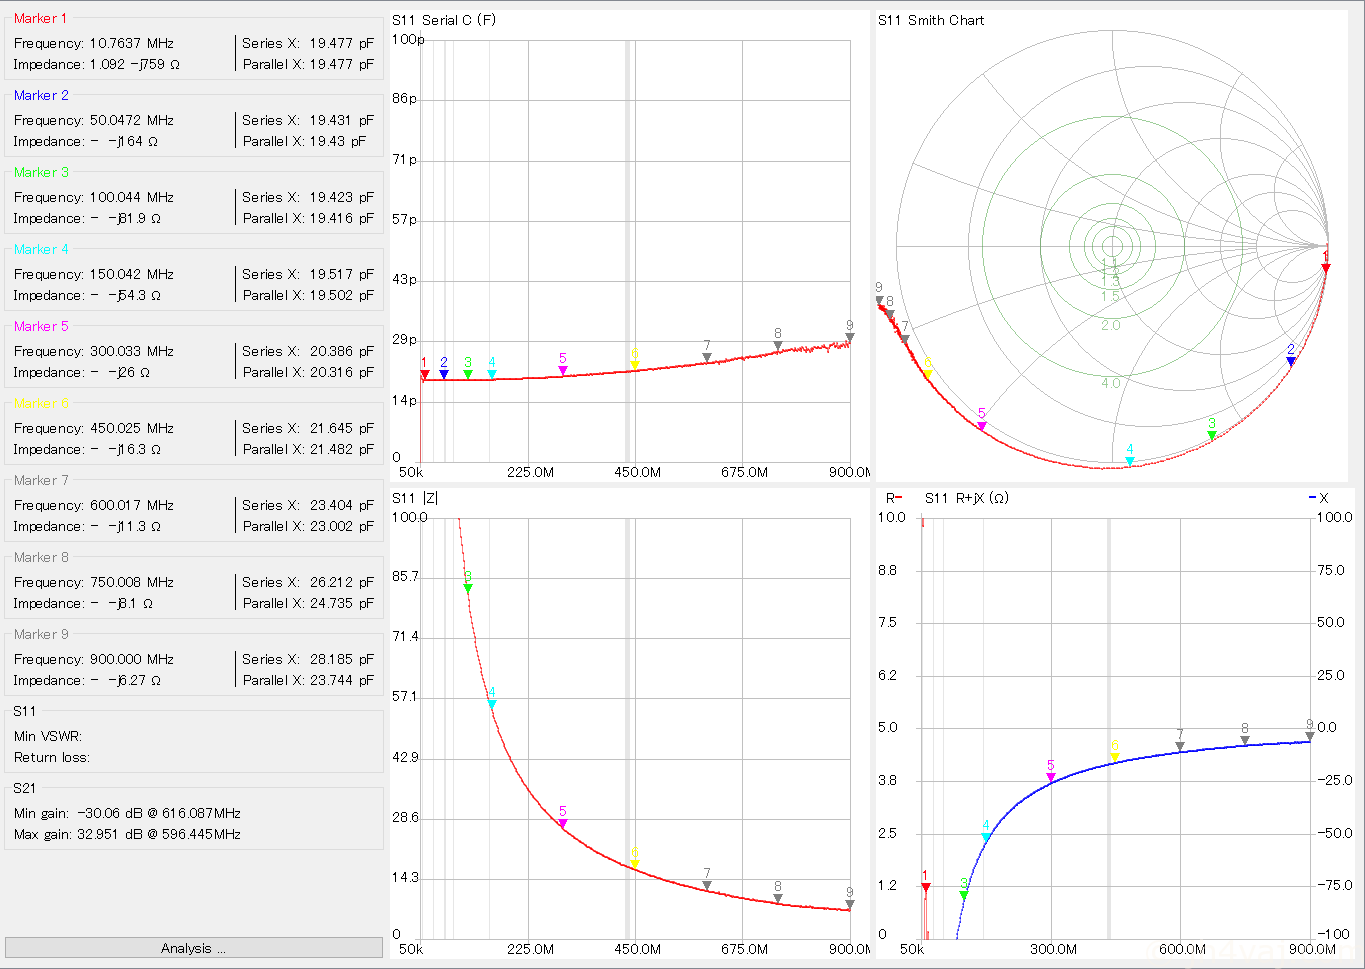Image resolution: width=1365 pixels, height=969 pixels.
Task: Click cyan marker 4 on the |Z| chart
Action: (x=492, y=705)
